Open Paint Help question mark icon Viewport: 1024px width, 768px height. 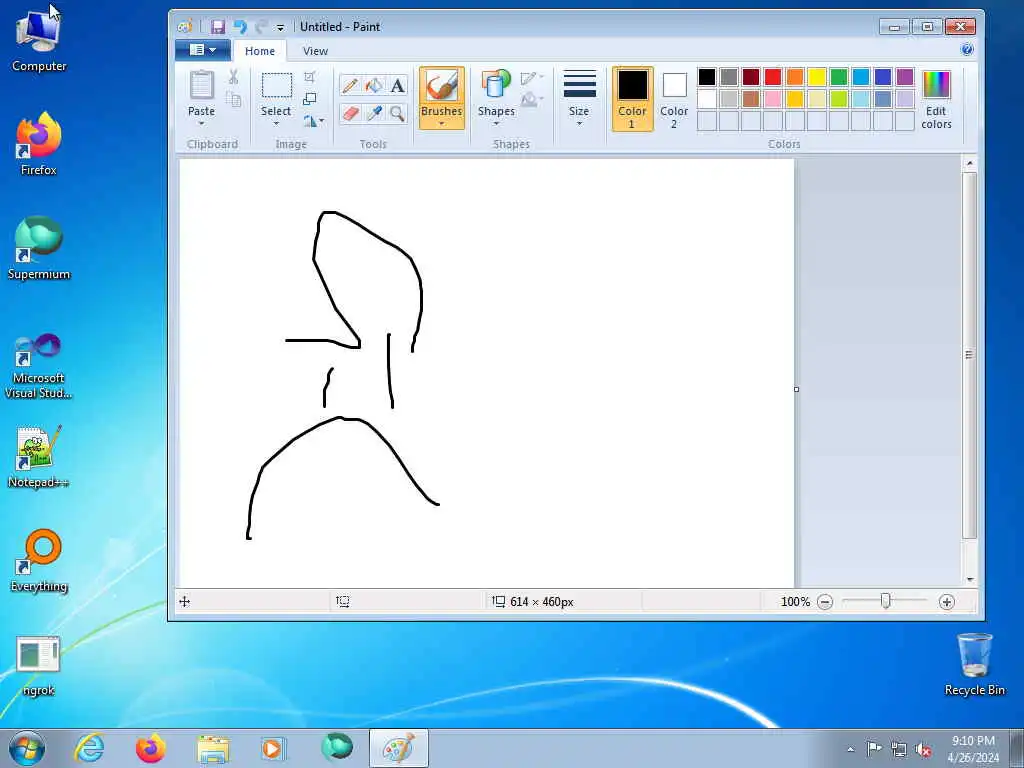967,50
